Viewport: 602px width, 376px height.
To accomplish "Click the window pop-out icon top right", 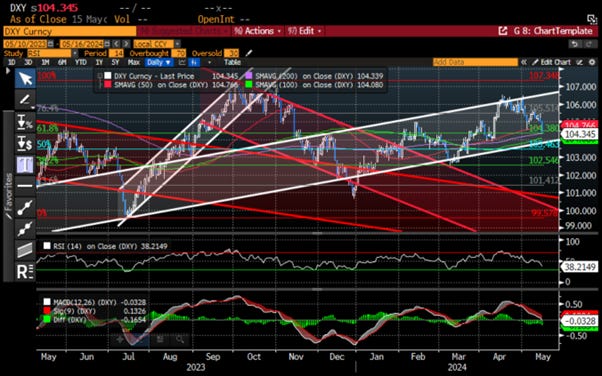I will (592, 19).
